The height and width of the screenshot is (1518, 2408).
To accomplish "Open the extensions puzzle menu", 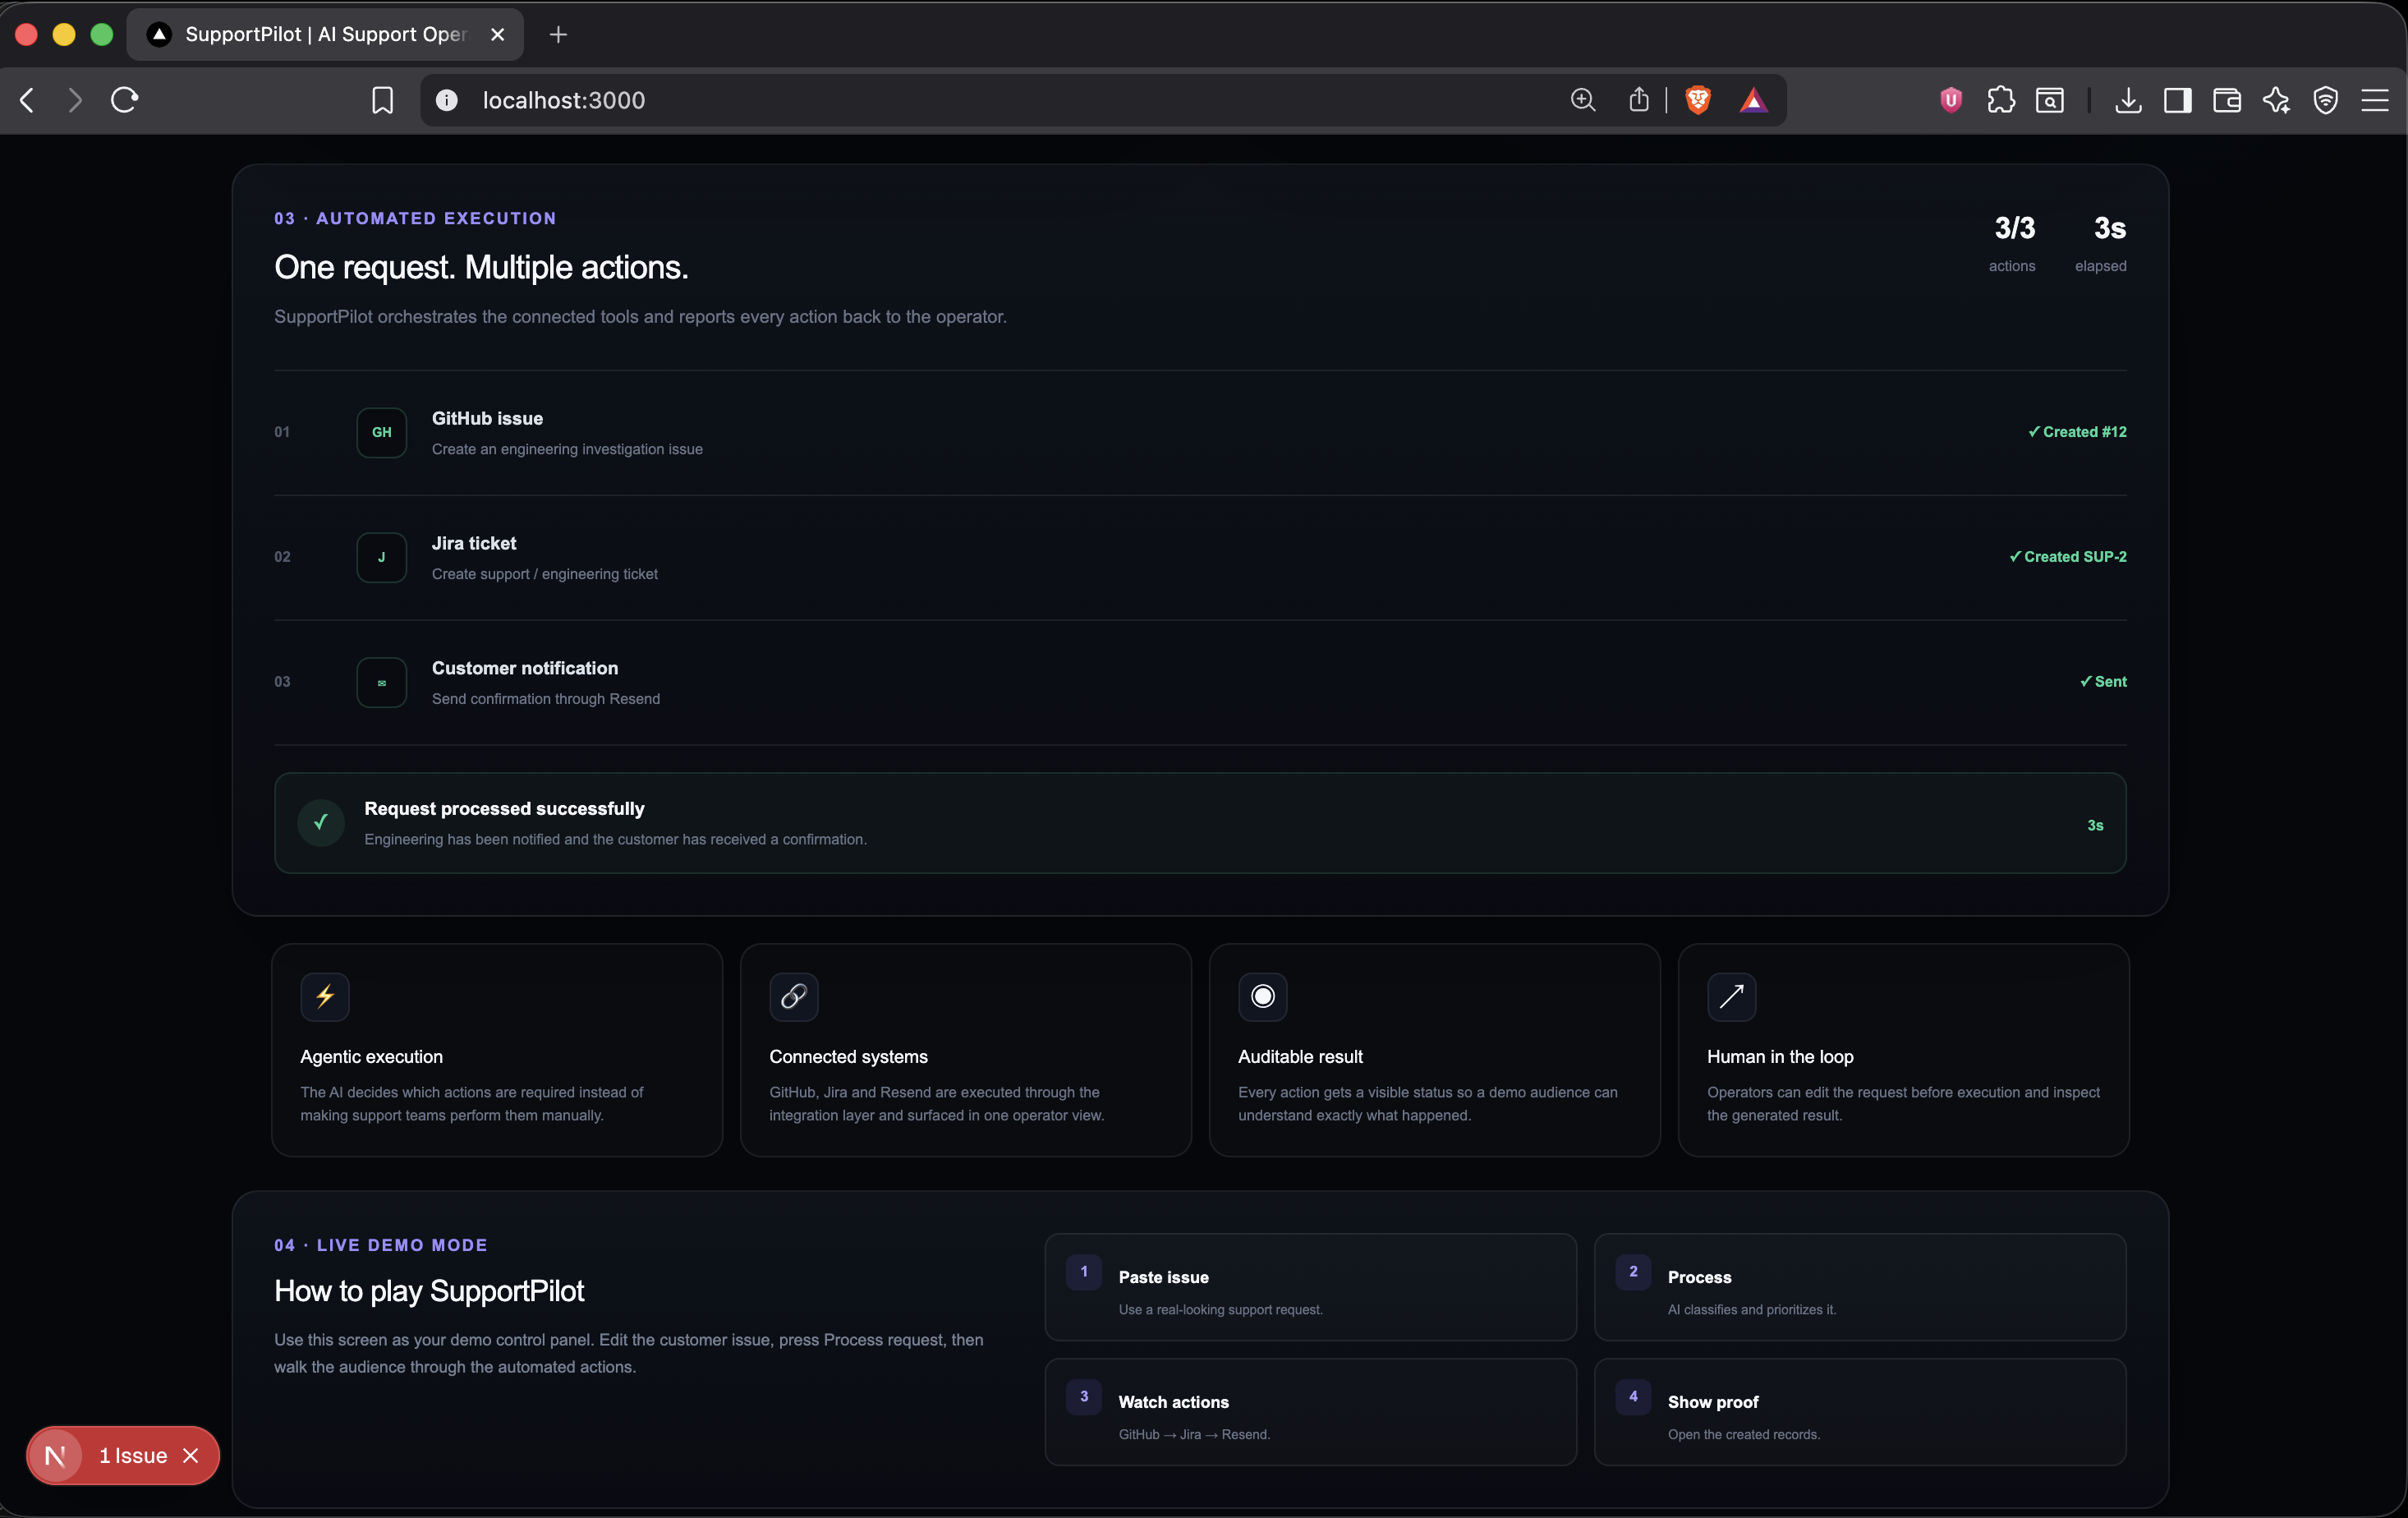I will click(x=2001, y=100).
